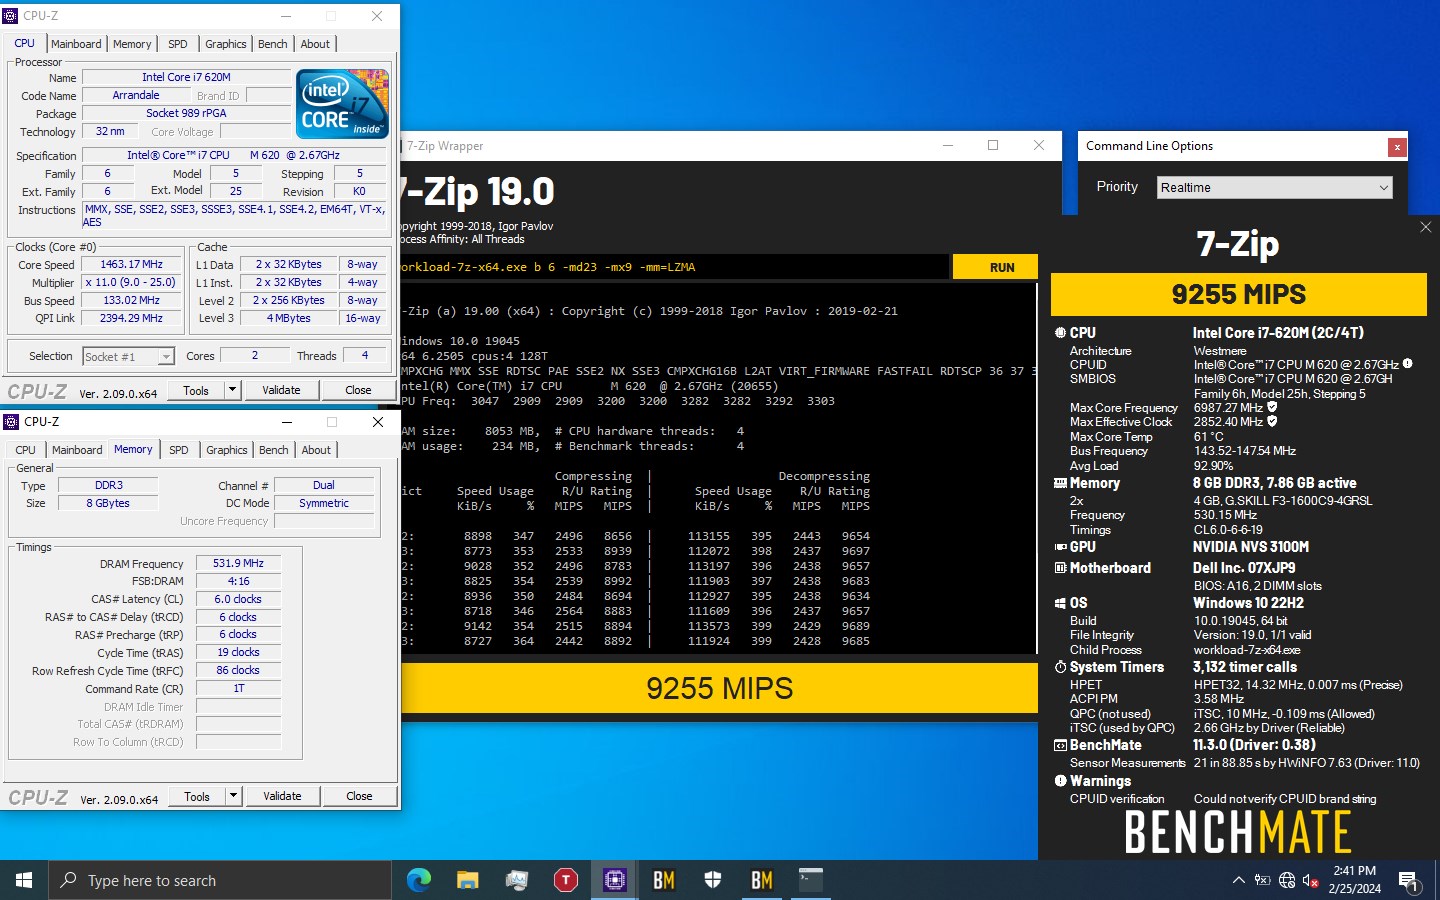Click the title icon of the CPU-Z window showing the Memory tab

(12, 422)
